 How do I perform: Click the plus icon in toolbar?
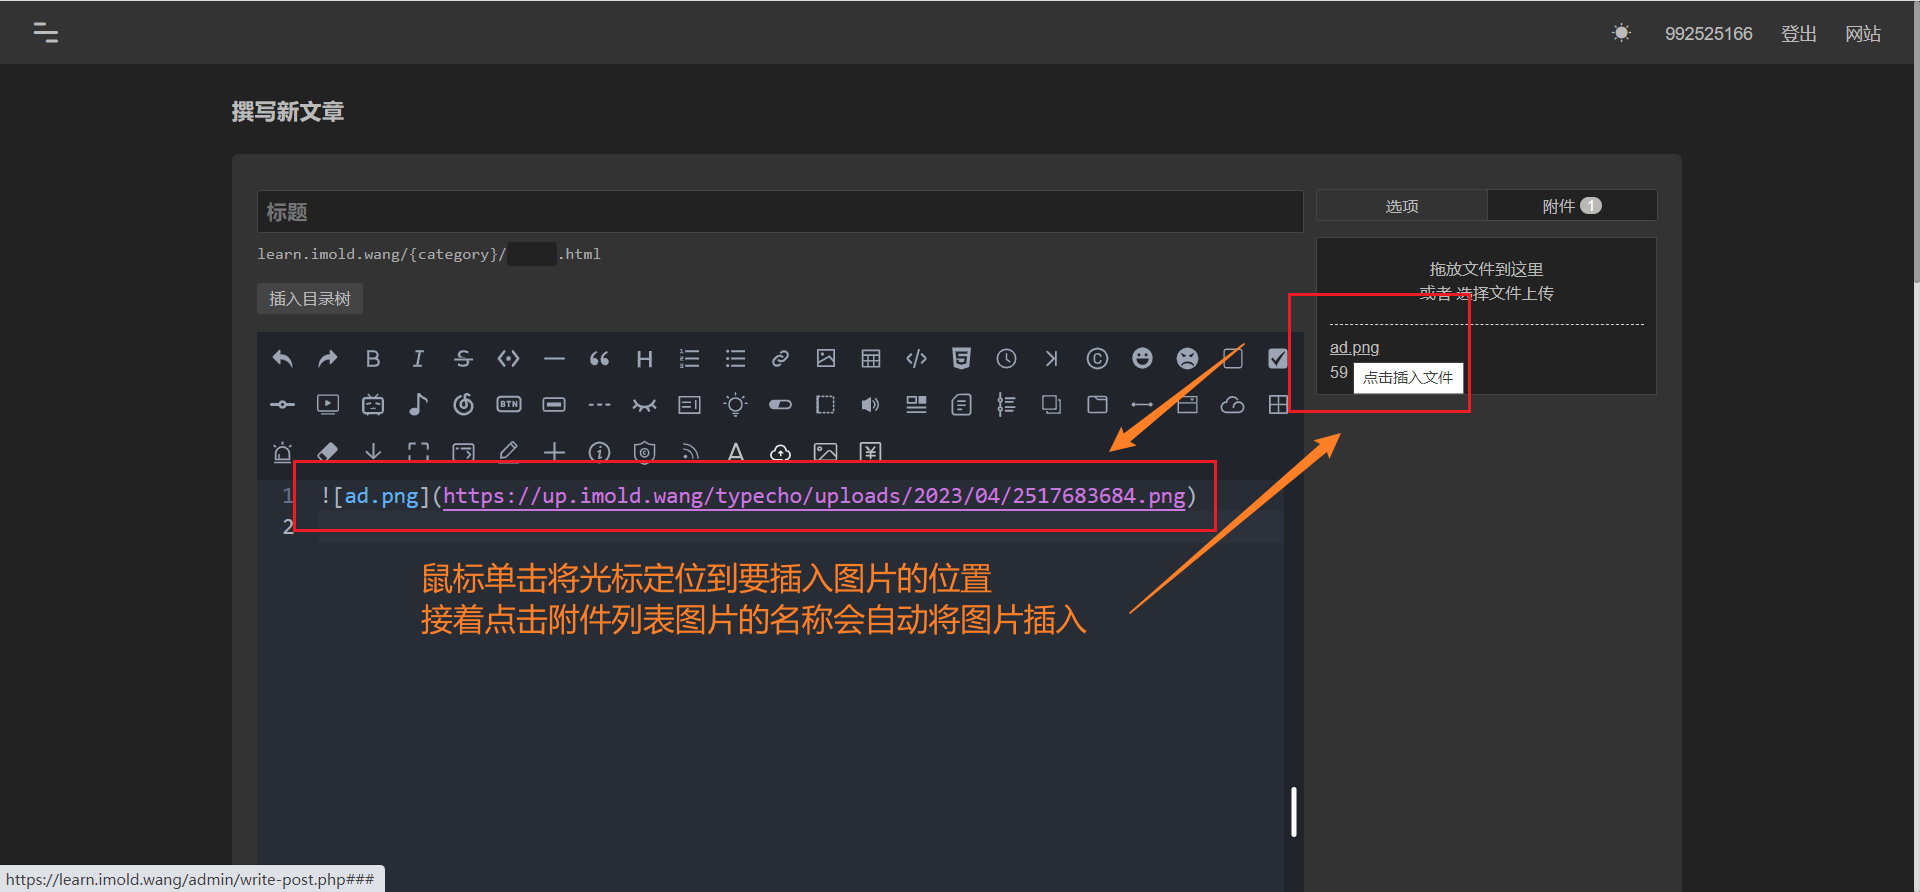click(x=554, y=452)
